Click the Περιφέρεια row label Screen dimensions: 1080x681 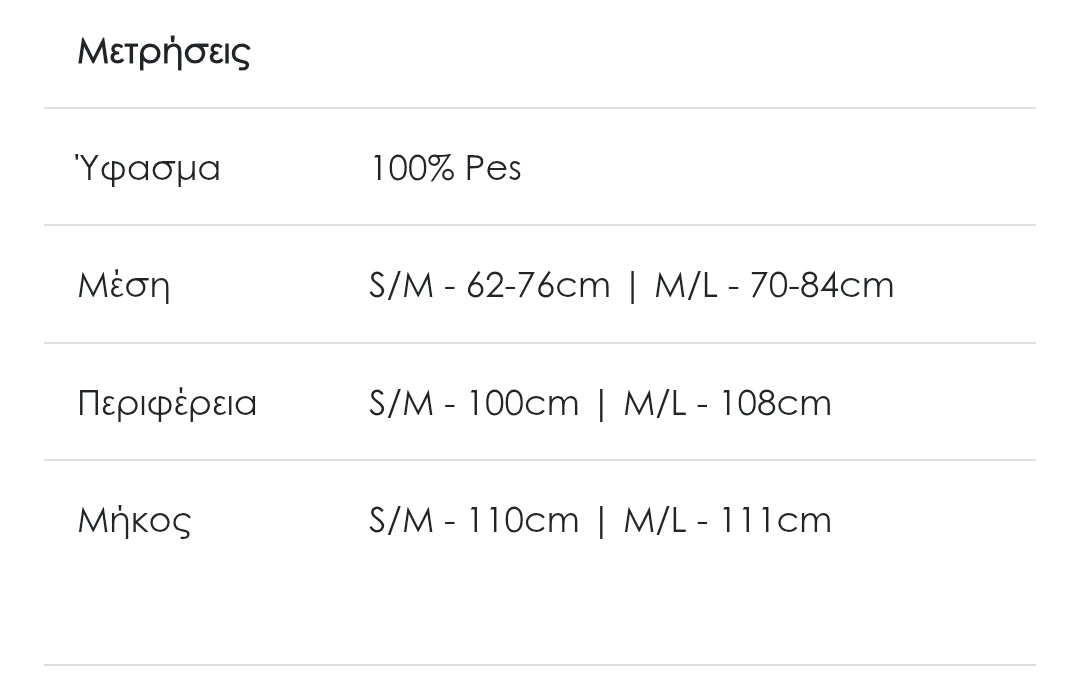167,403
